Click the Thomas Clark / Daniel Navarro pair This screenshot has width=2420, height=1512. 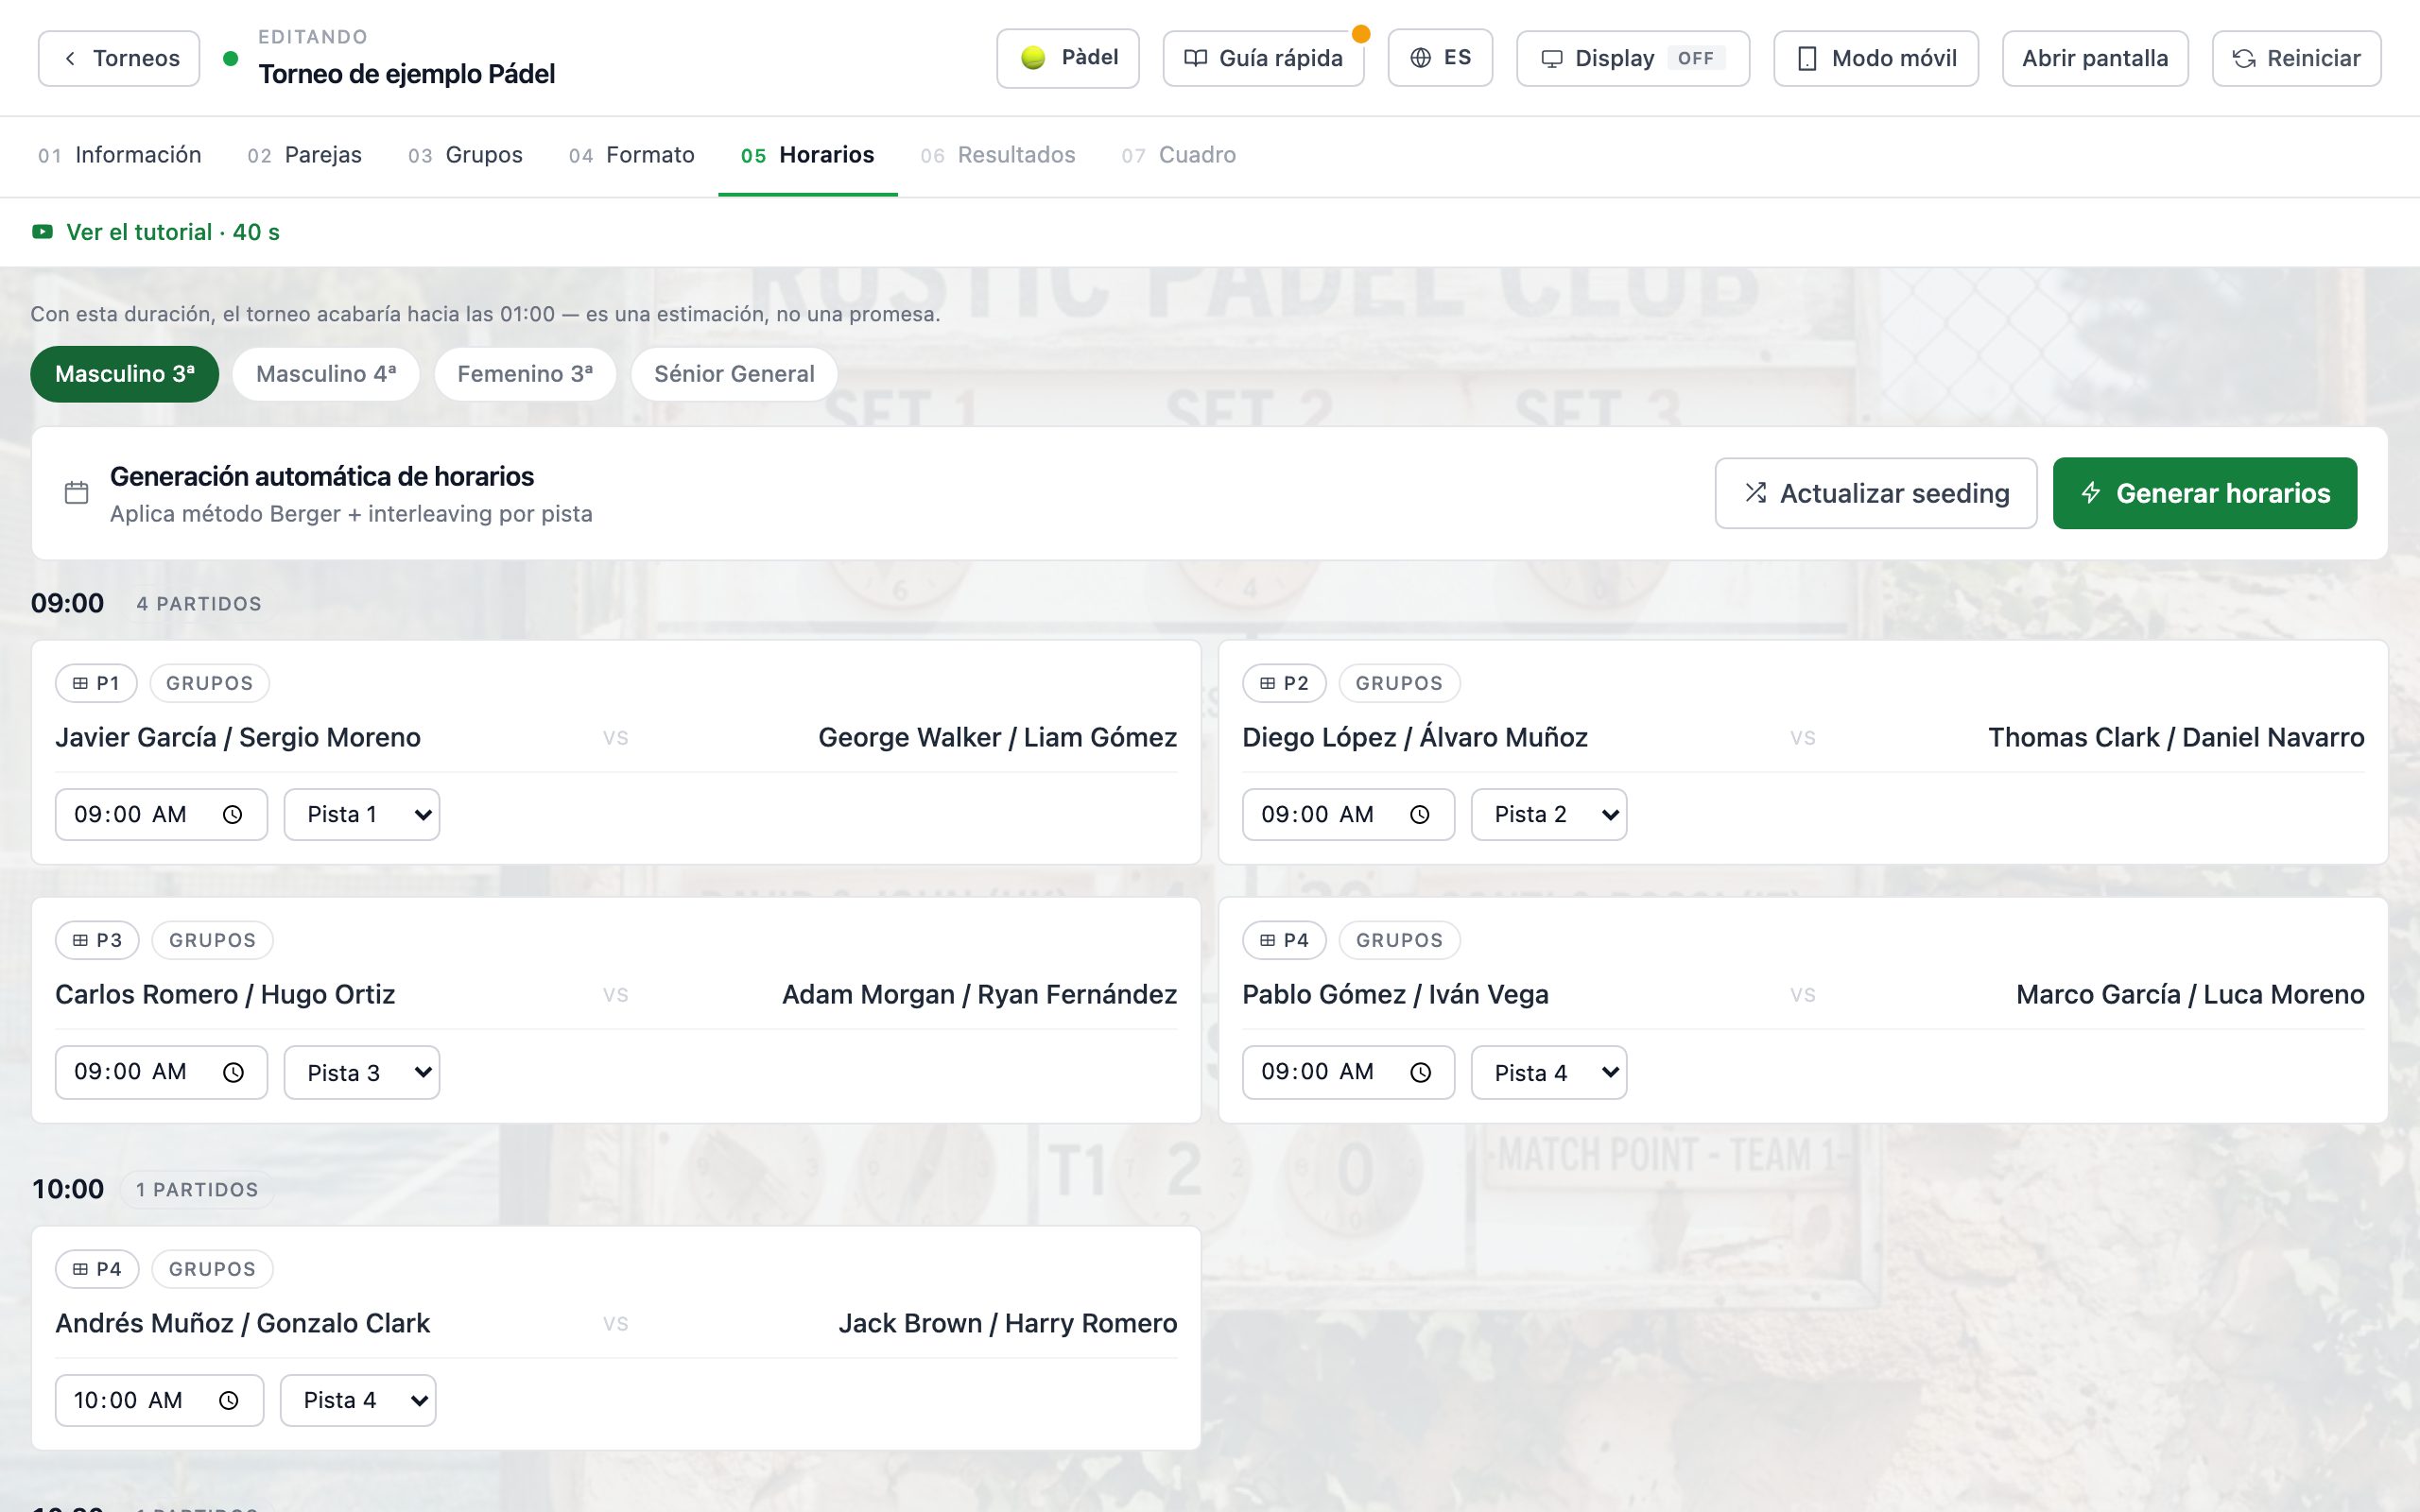tap(2176, 738)
